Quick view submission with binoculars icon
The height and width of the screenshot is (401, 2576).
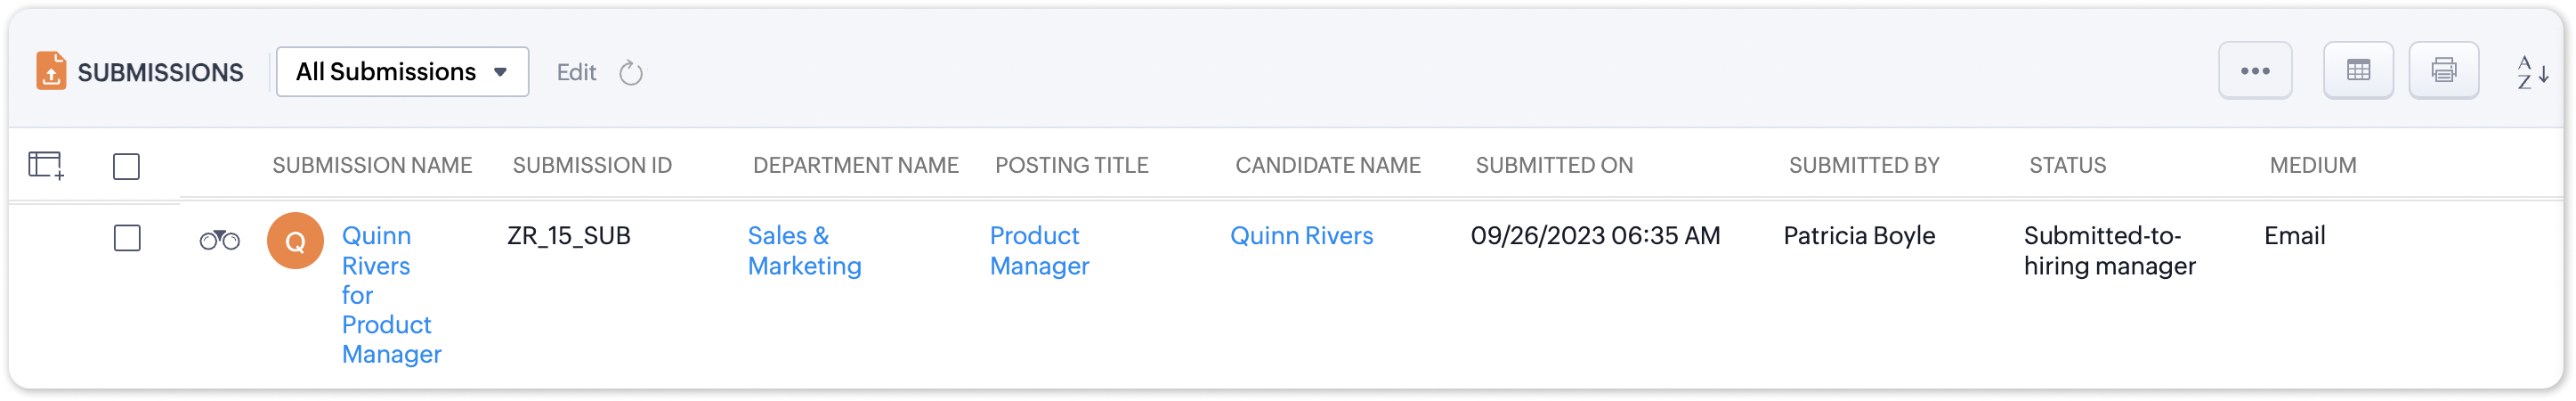pyautogui.click(x=219, y=240)
